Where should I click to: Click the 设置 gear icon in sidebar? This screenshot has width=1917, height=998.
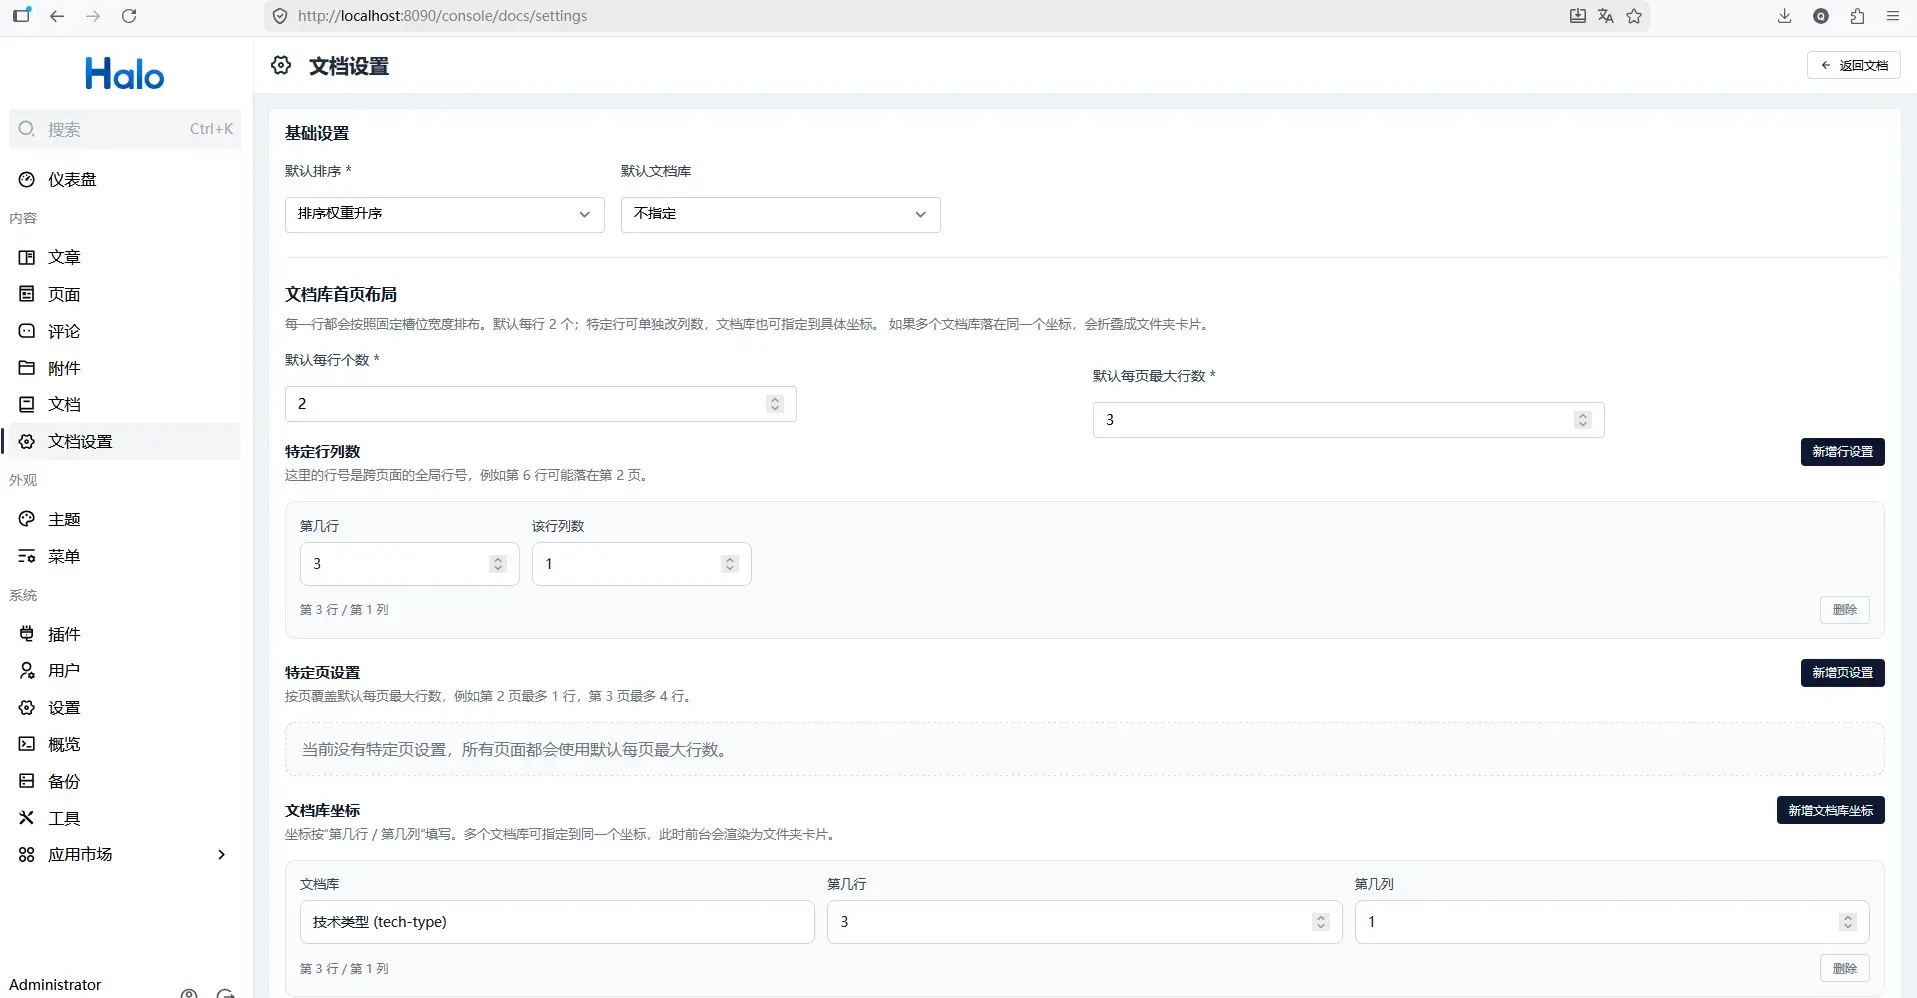click(27, 707)
